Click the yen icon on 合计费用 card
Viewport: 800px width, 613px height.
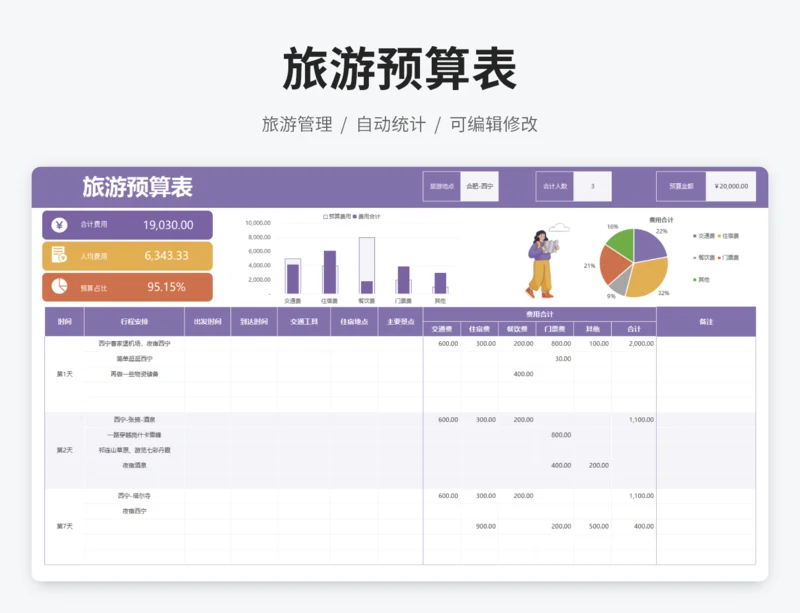pos(59,225)
